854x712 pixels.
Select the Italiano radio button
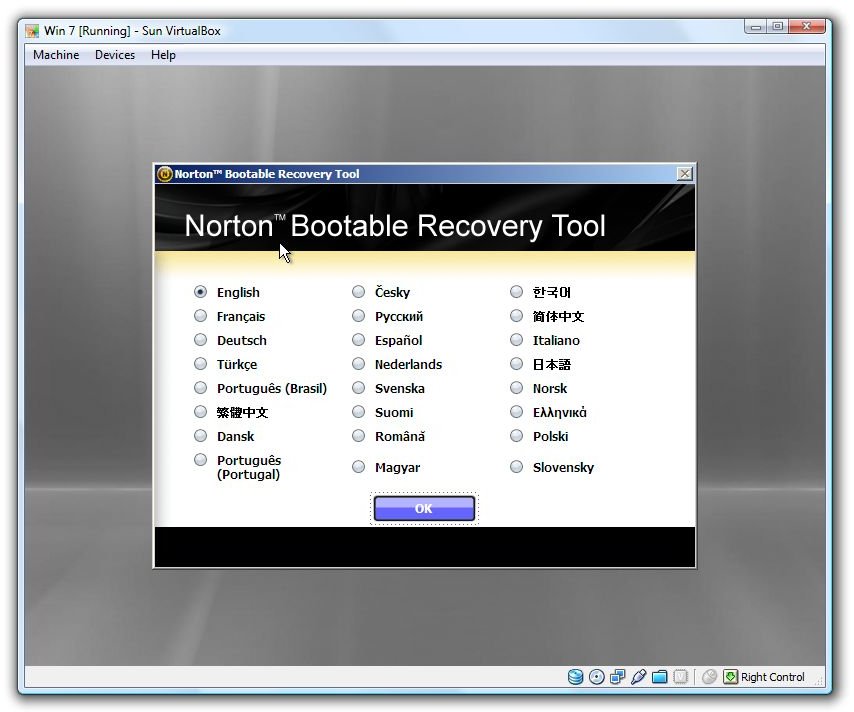click(x=516, y=340)
